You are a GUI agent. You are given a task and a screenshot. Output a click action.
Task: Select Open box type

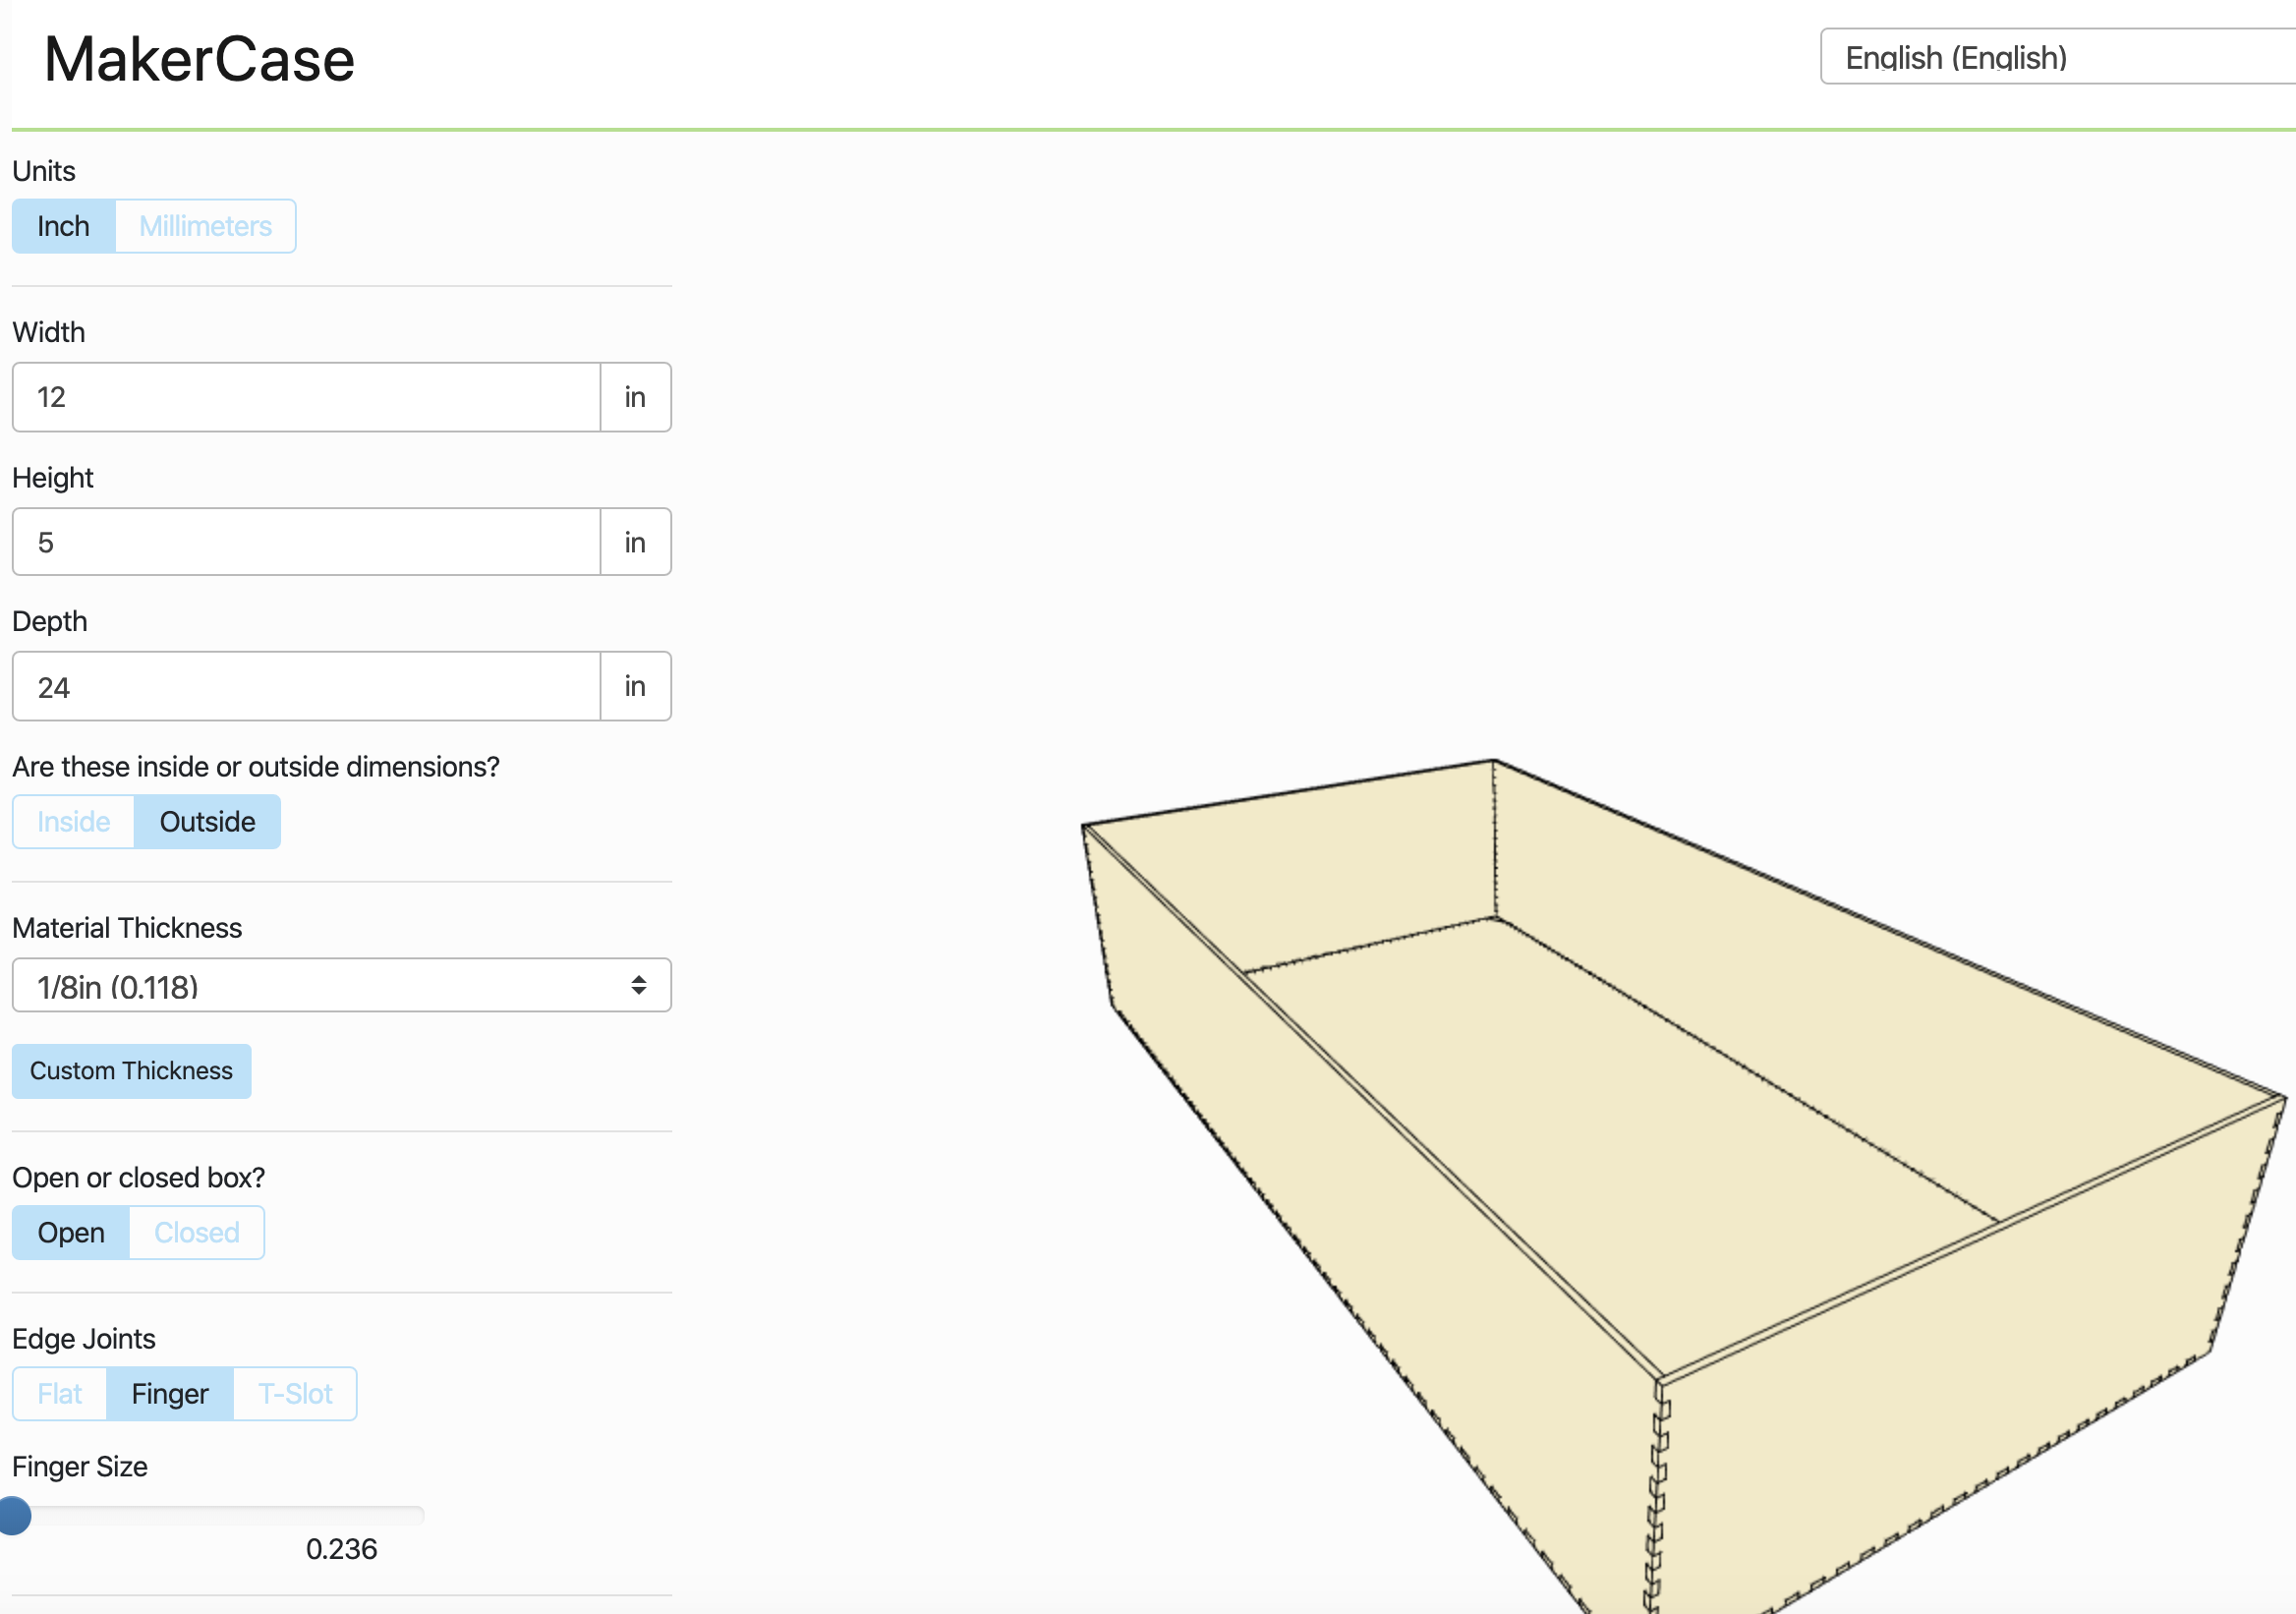coord(71,1232)
